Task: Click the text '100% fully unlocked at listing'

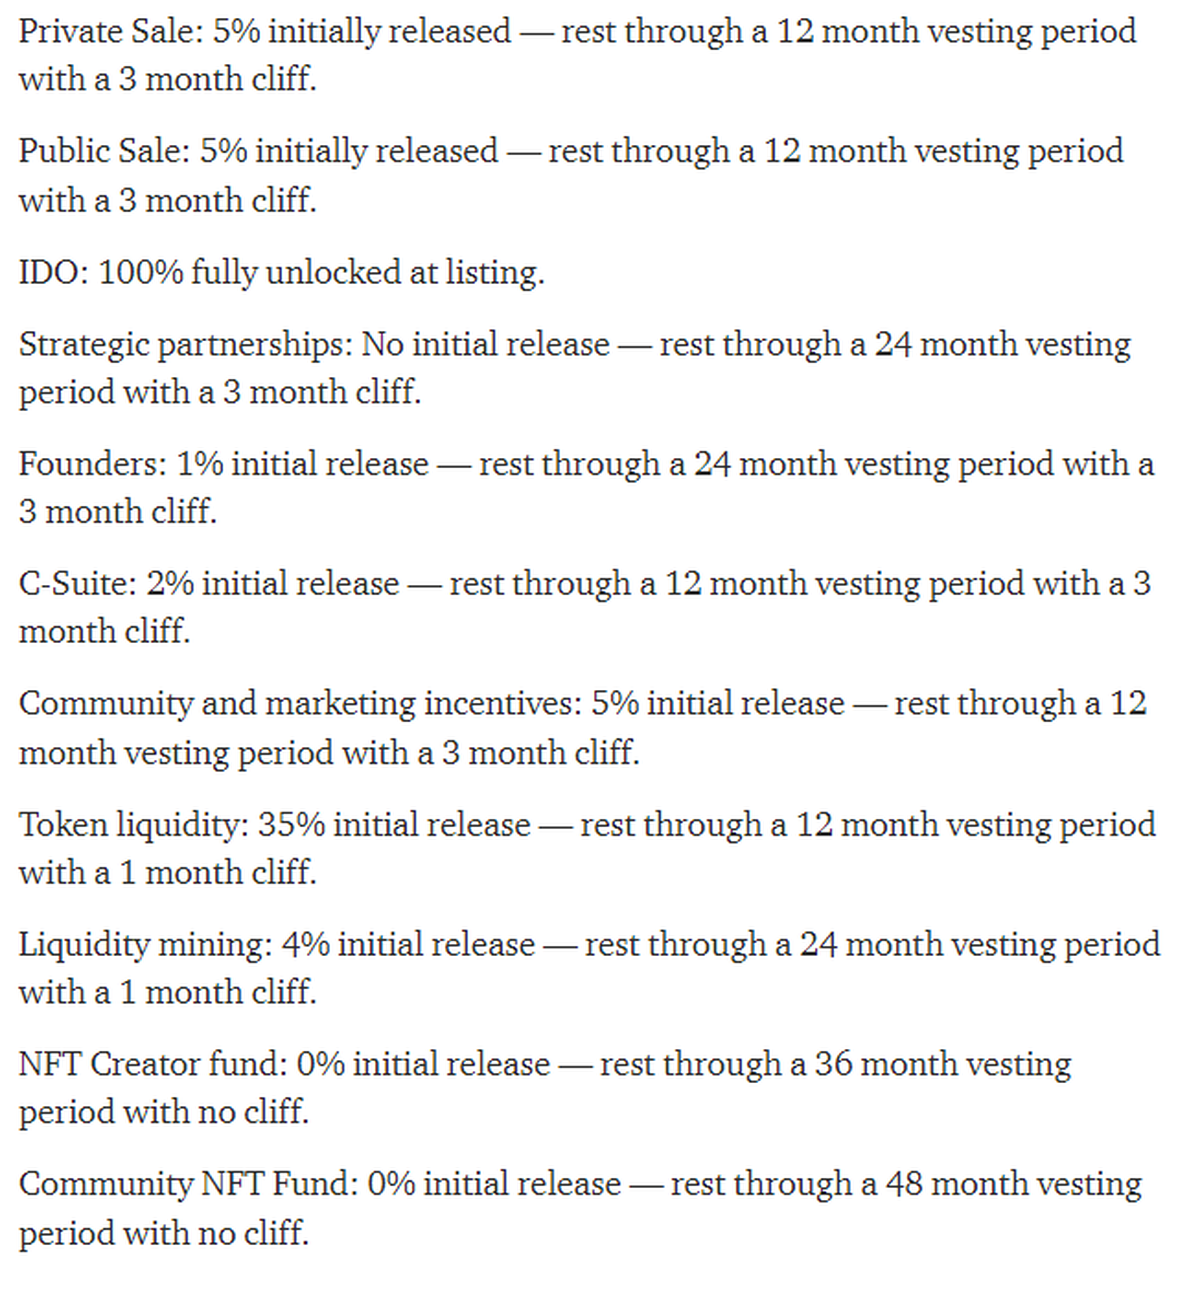Action: coord(318,272)
